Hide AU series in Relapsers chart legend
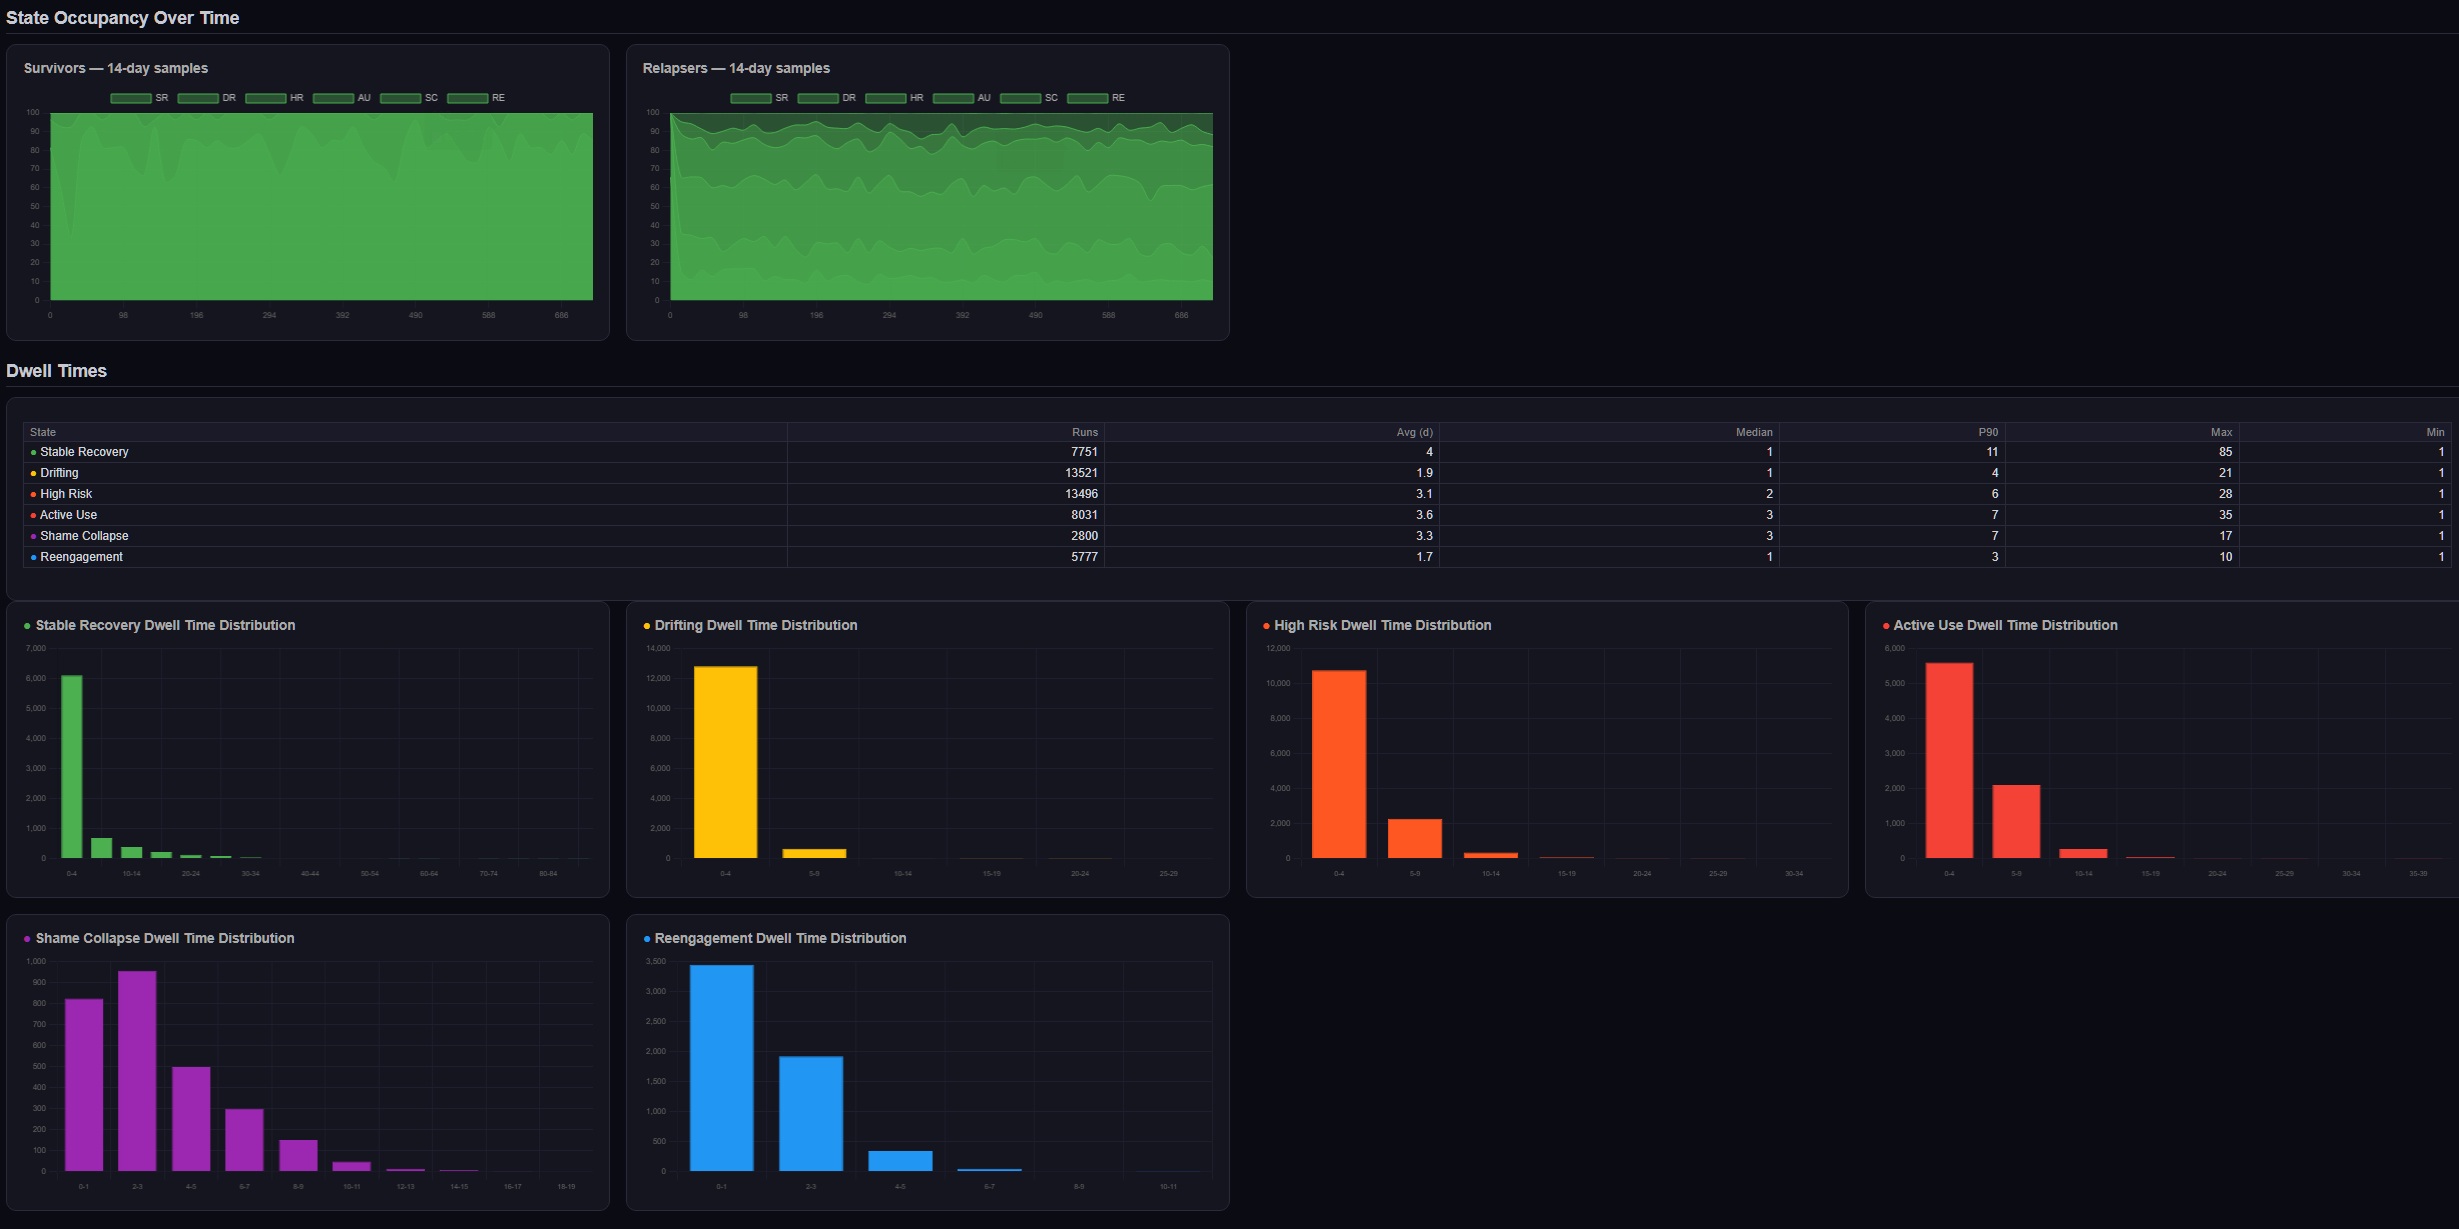Viewport: 2459px width, 1229px height. [x=962, y=98]
